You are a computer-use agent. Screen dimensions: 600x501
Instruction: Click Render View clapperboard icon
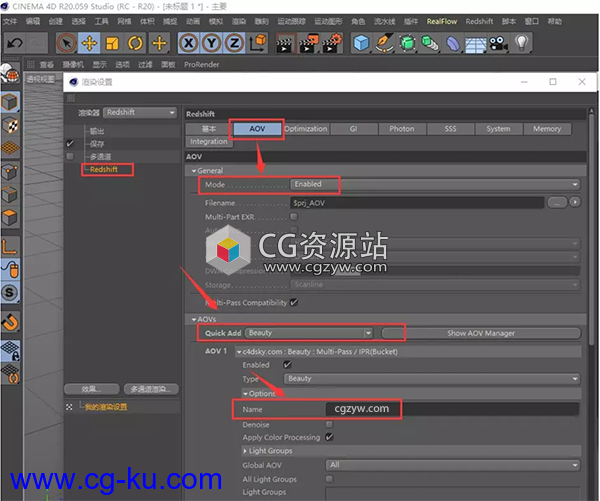point(285,43)
